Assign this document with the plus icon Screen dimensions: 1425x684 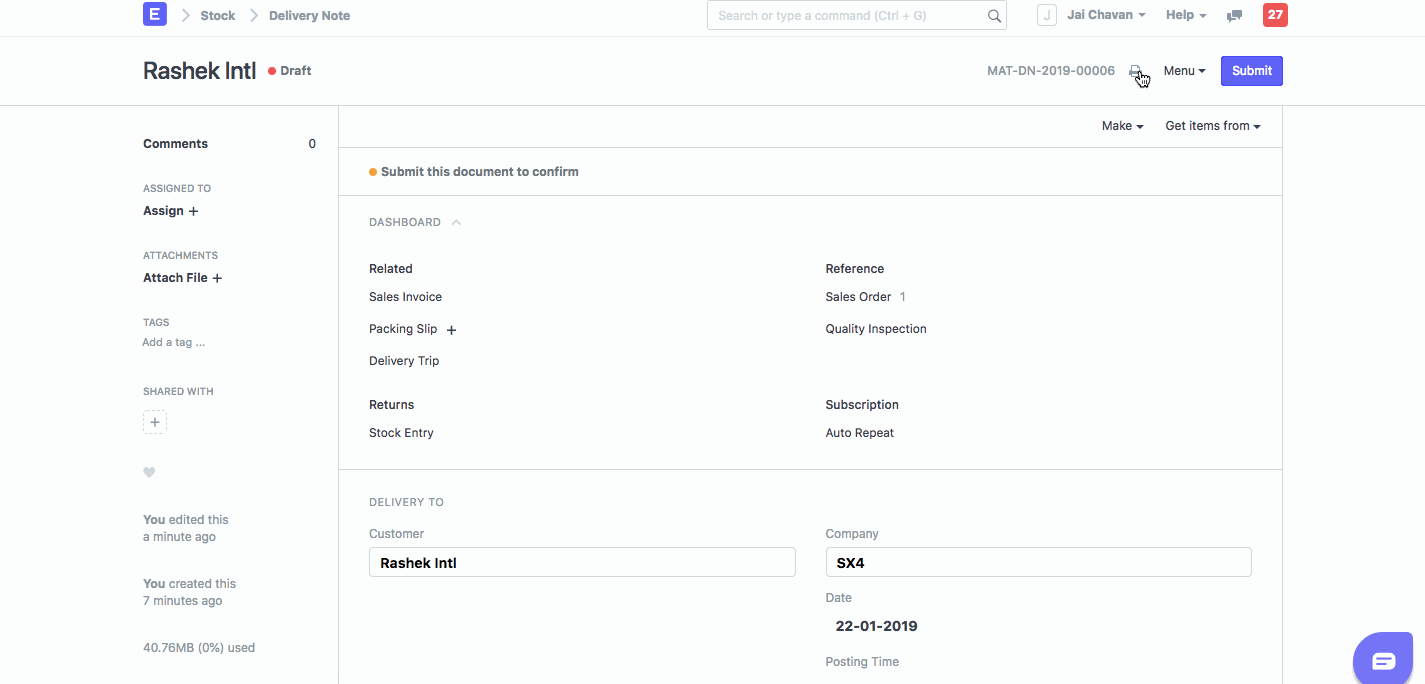click(193, 211)
